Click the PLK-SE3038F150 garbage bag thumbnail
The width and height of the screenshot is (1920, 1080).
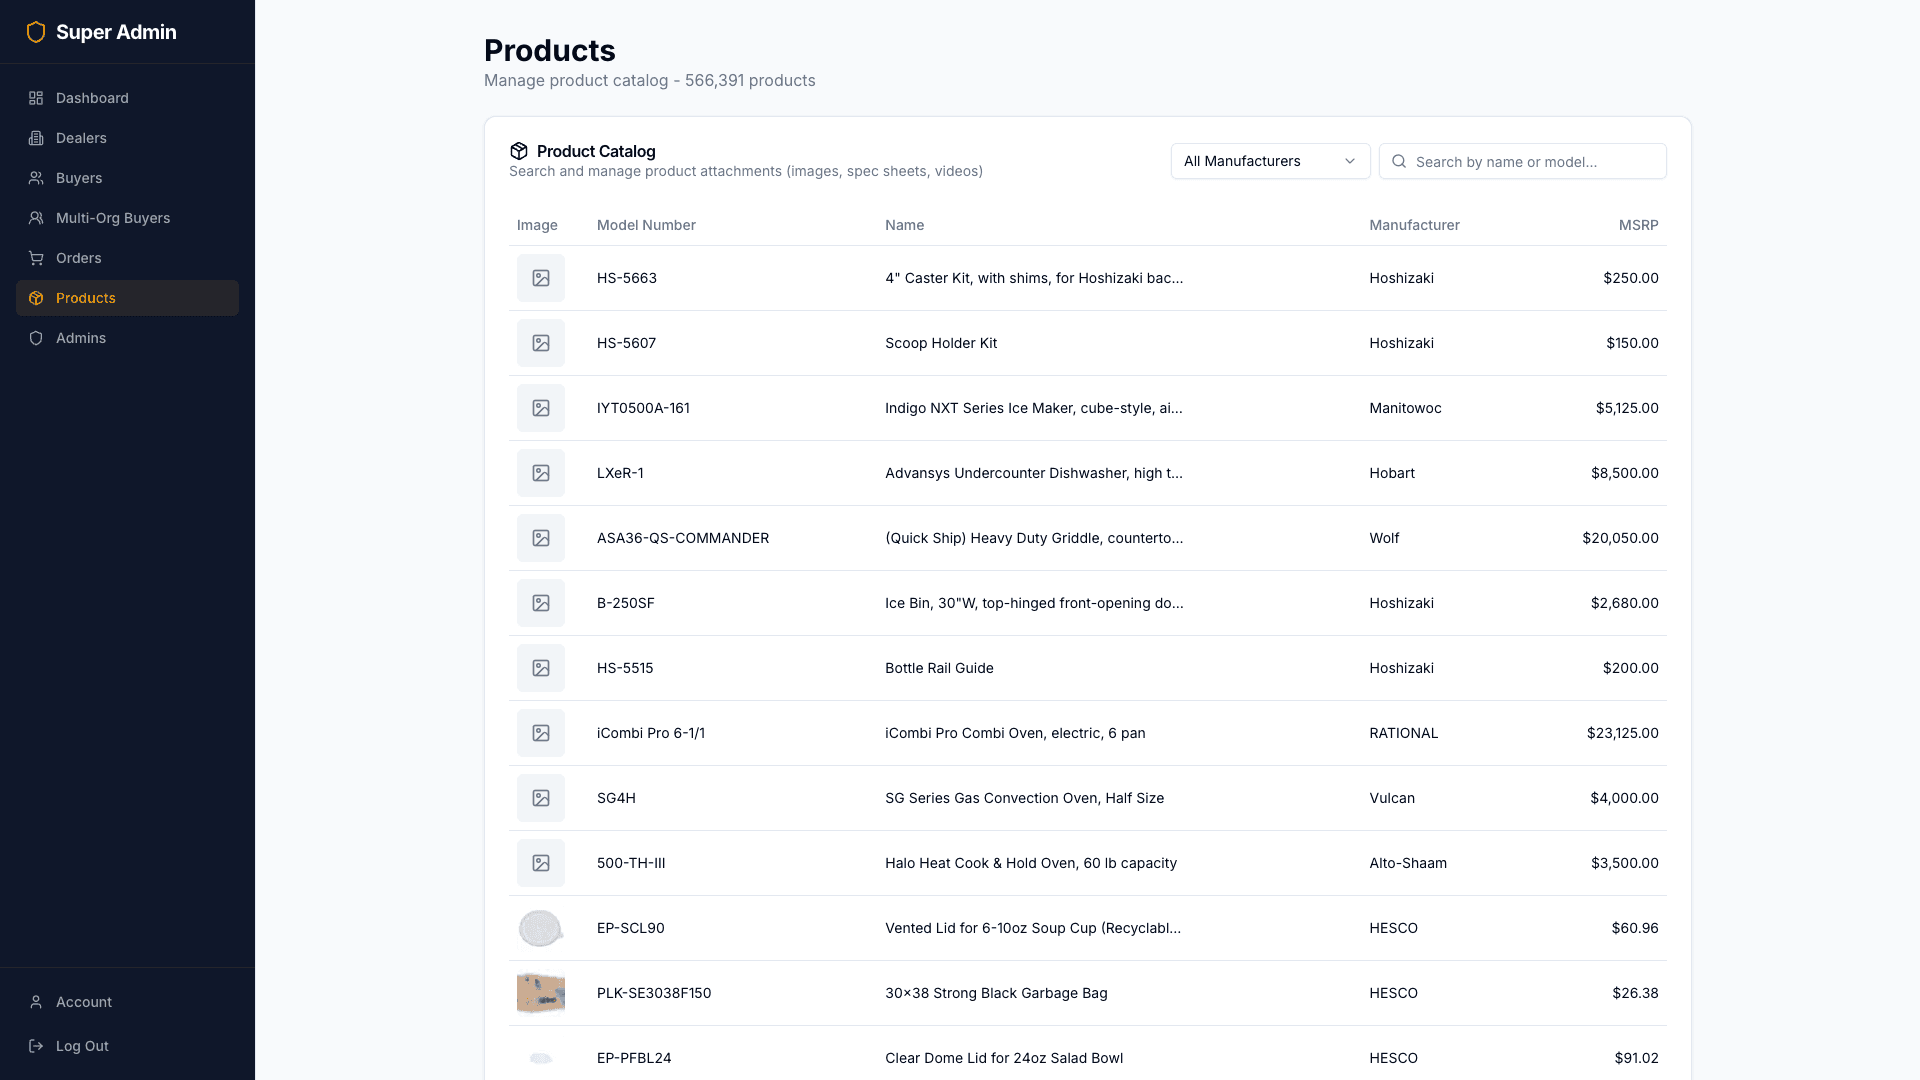coord(541,993)
